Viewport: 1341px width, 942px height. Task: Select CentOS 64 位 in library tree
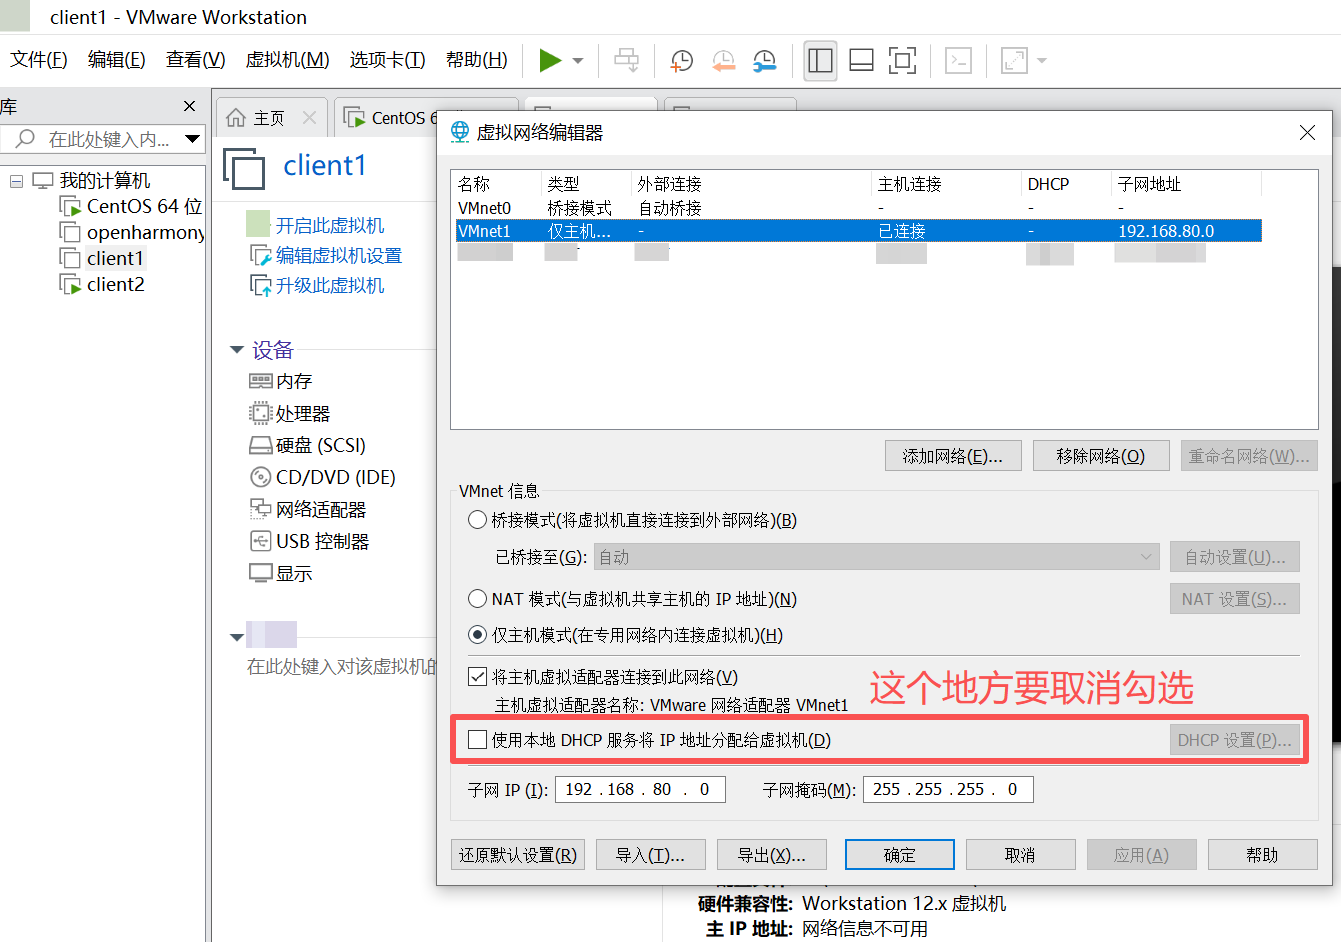132,207
